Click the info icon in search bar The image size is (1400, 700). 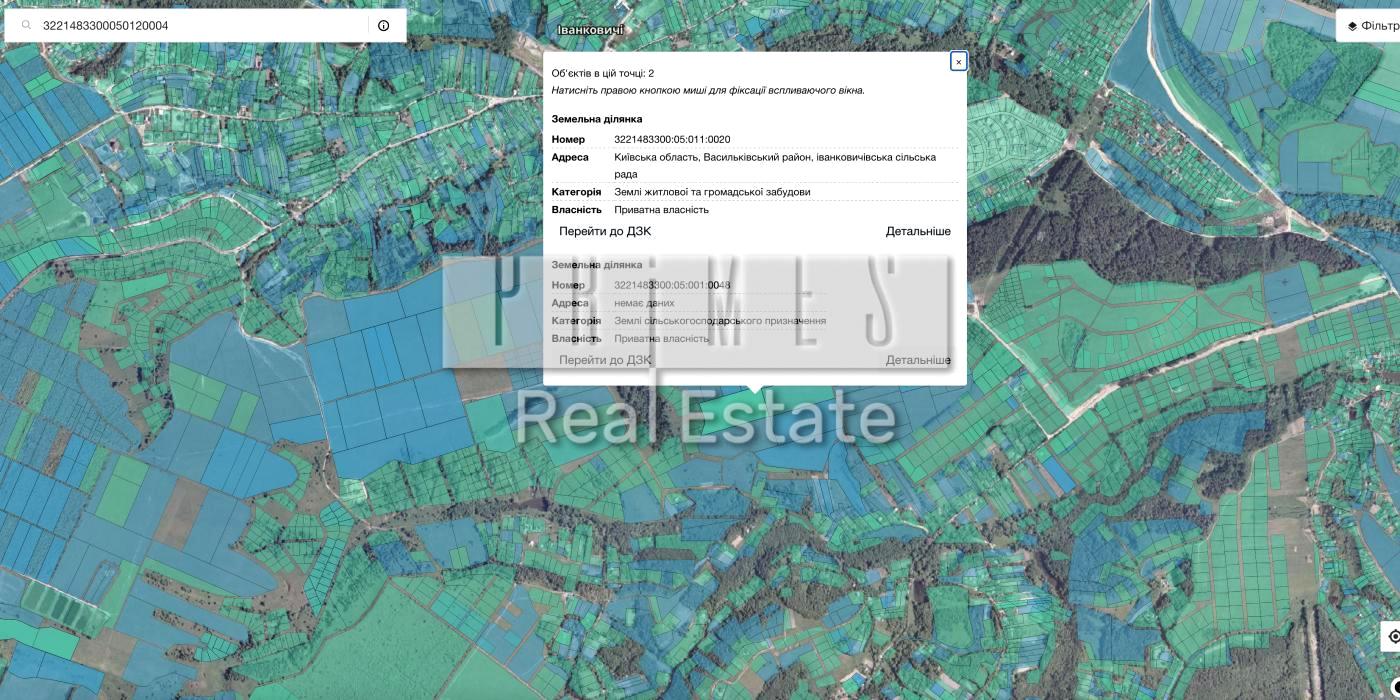384,26
